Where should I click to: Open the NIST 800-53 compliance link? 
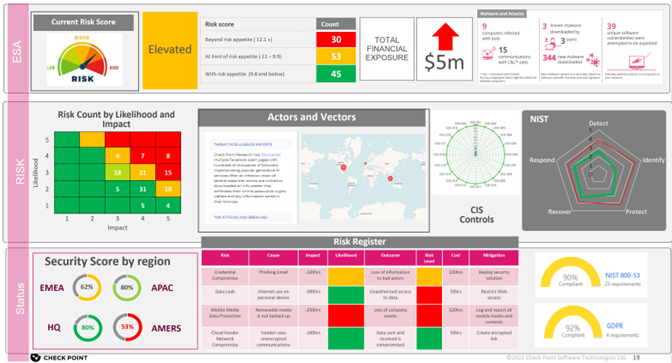622,275
